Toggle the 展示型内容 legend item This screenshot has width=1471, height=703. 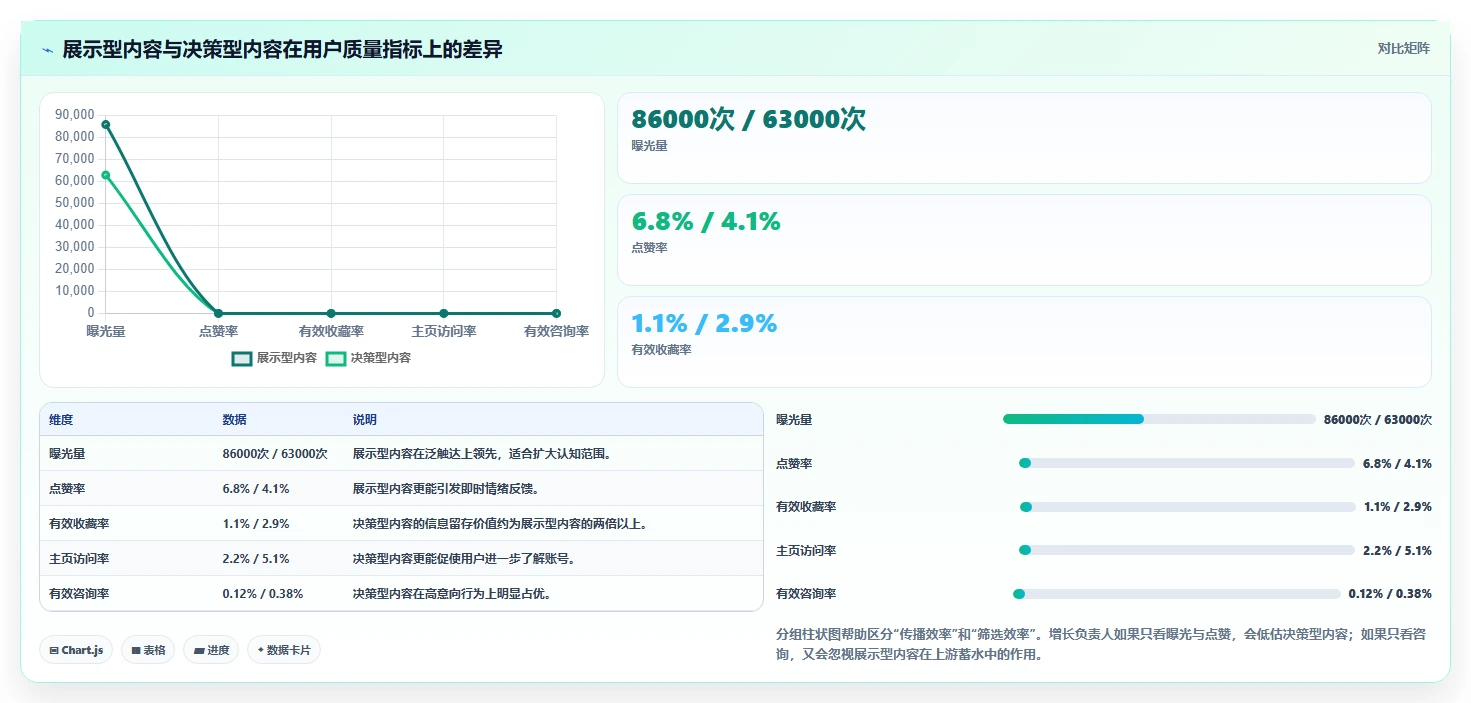274,358
